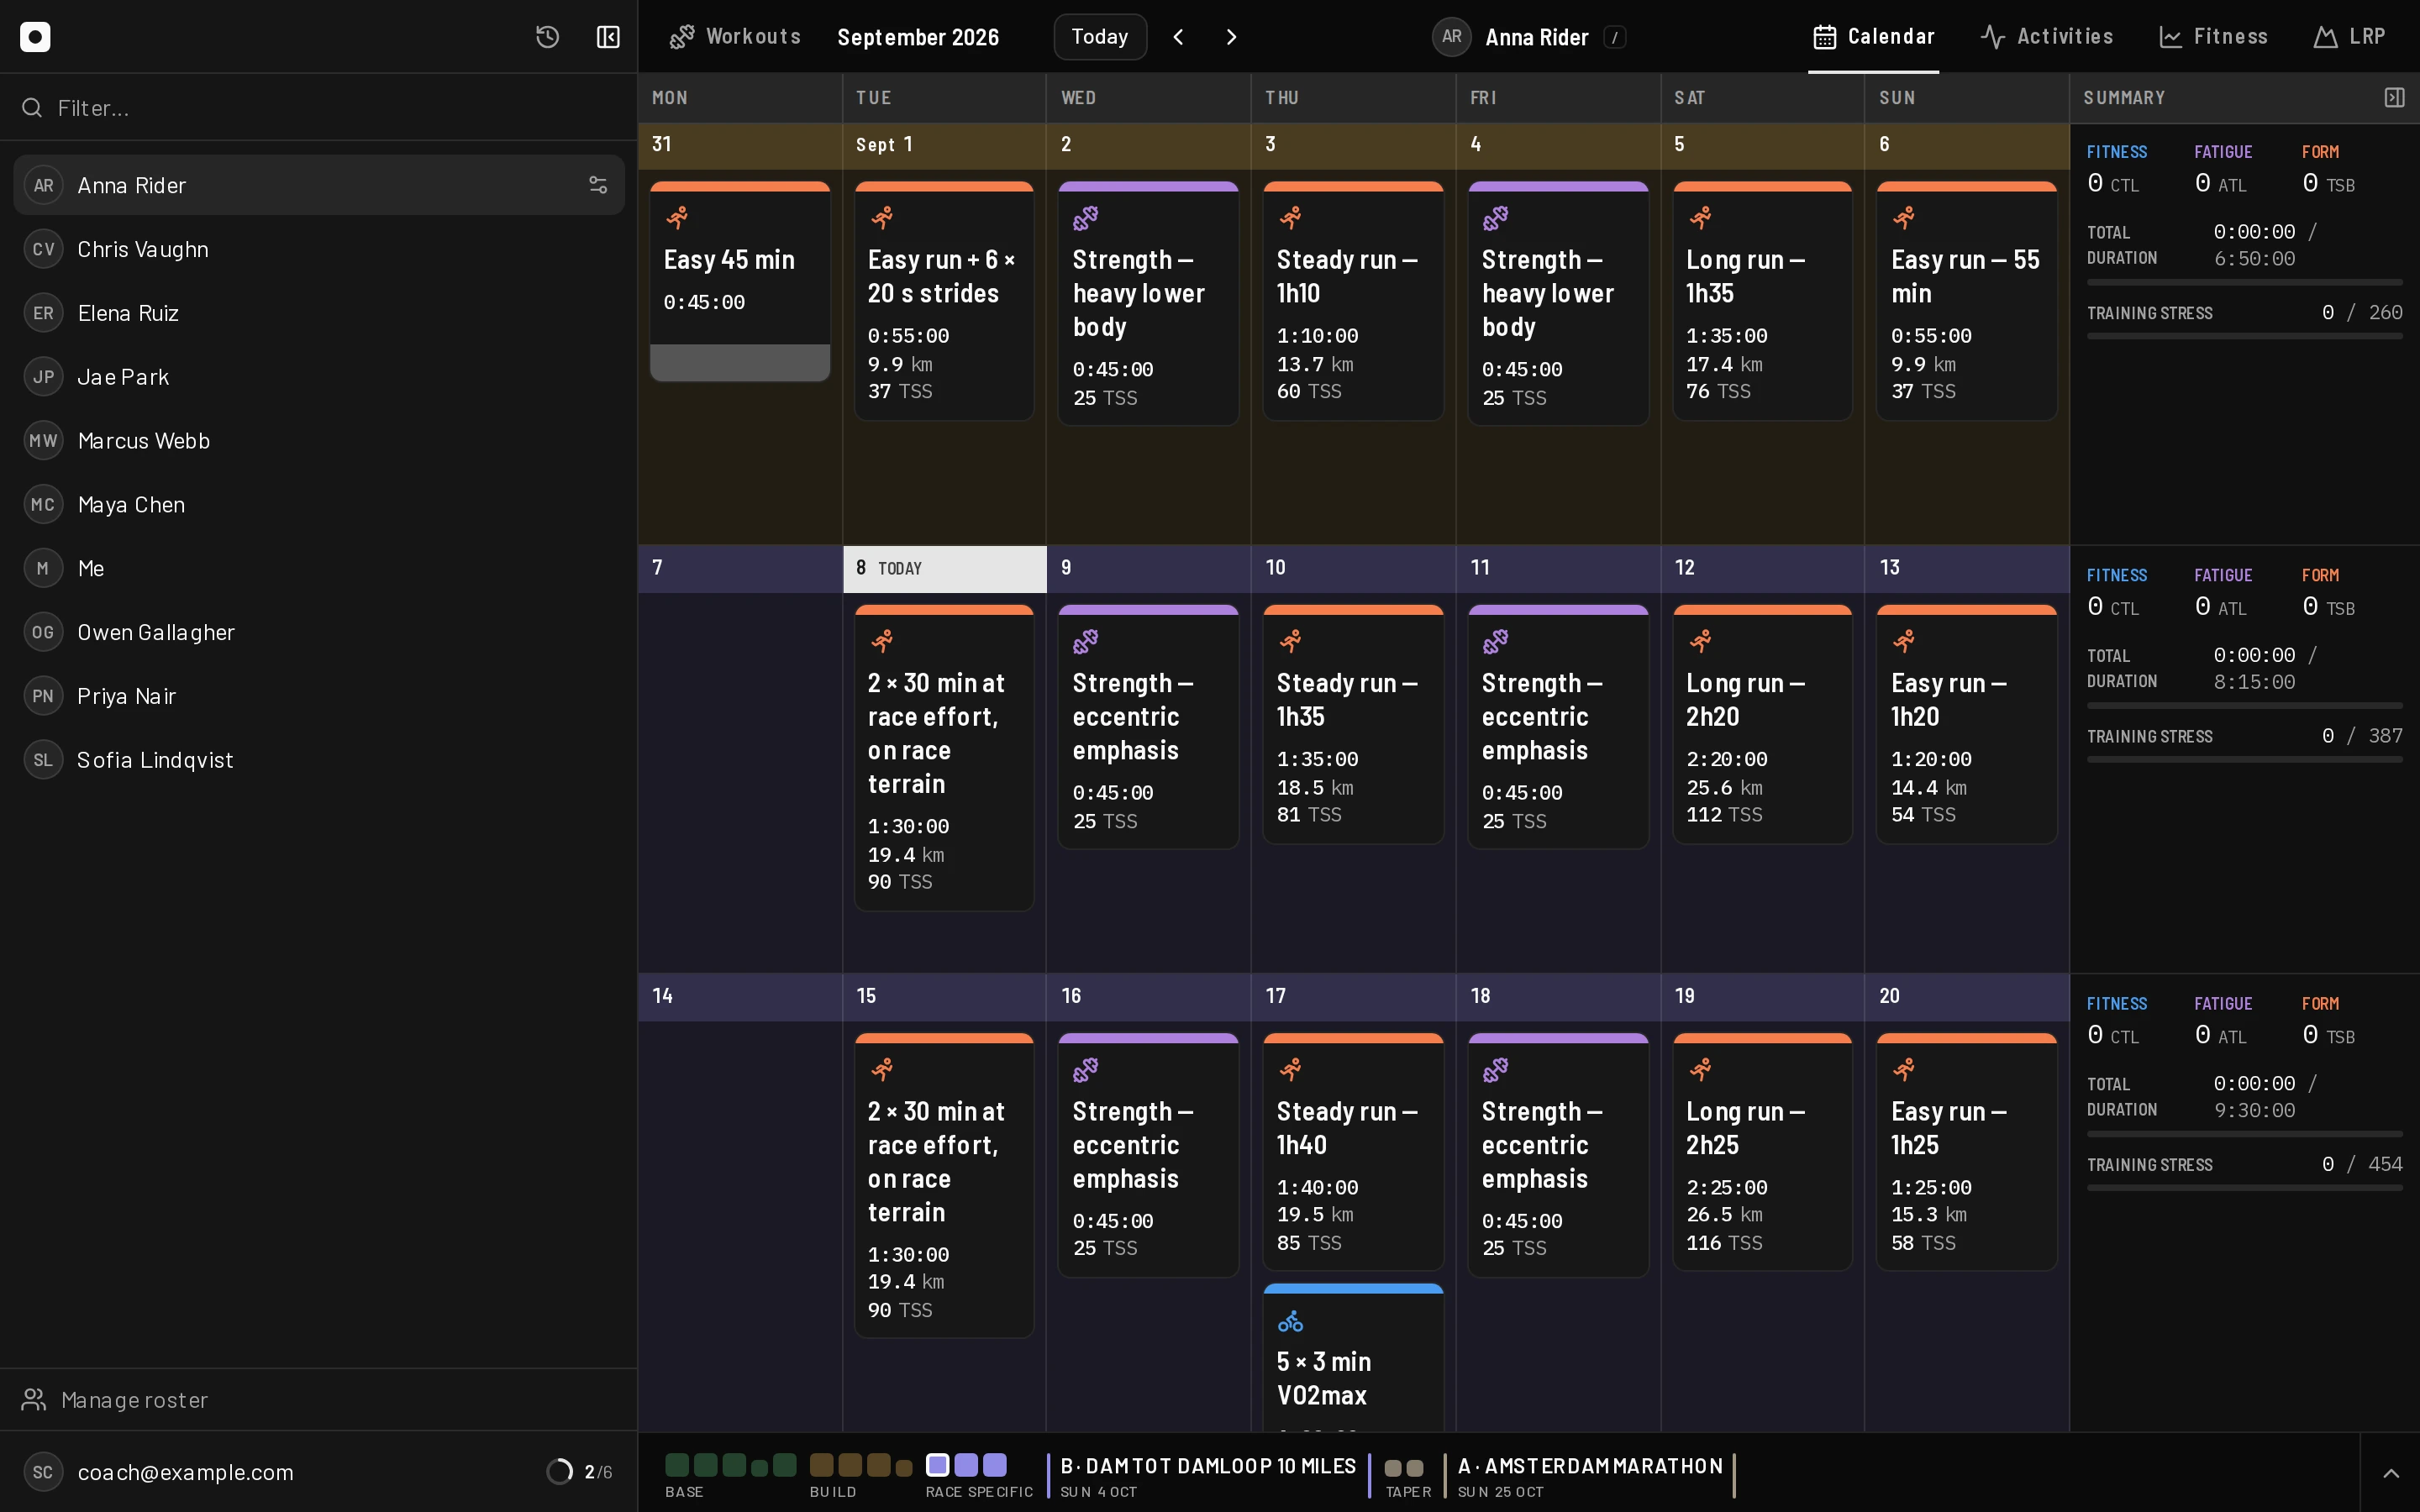2420x1512 pixels.
Task: Open the Long run 2h20 workout card
Action: (x=1762, y=724)
